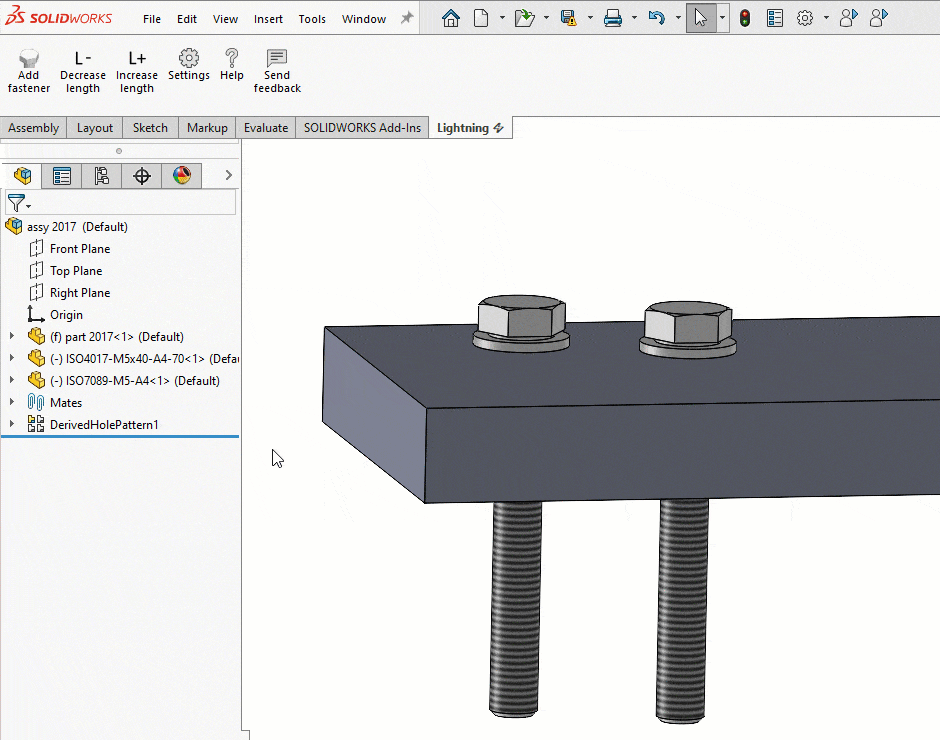This screenshot has height=740, width=940.
Task: Pin the menu bar with pushpin
Action: click(406, 18)
